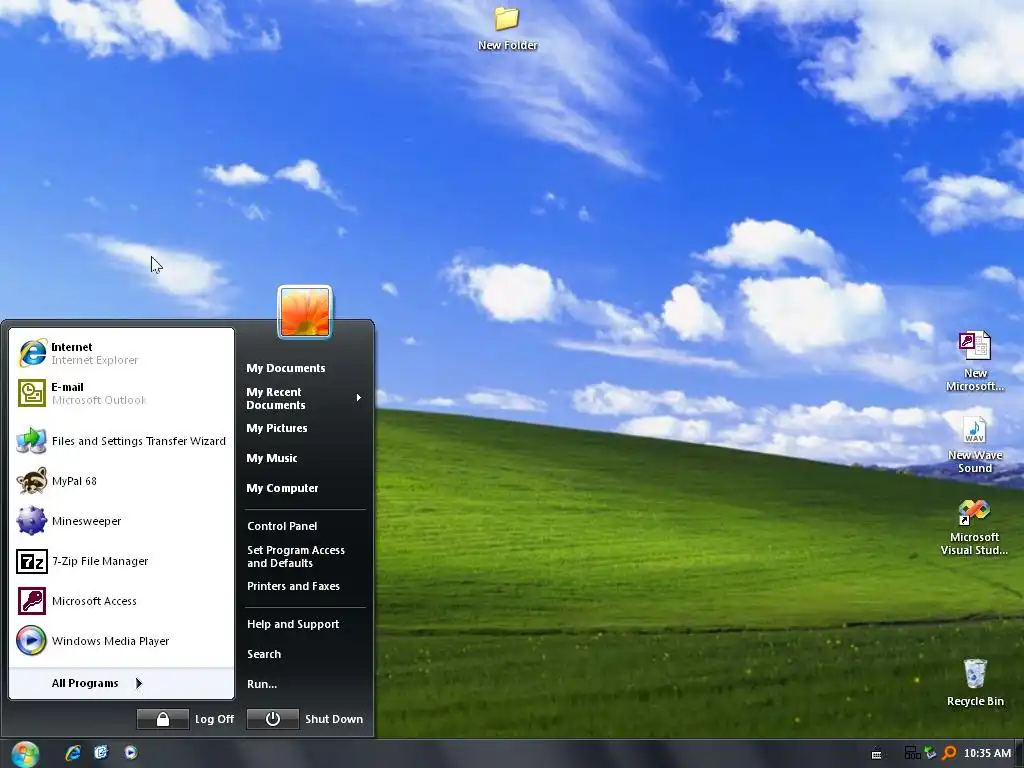Click the on-screen keyboard tray icon
The image size is (1024, 768).
[877, 754]
